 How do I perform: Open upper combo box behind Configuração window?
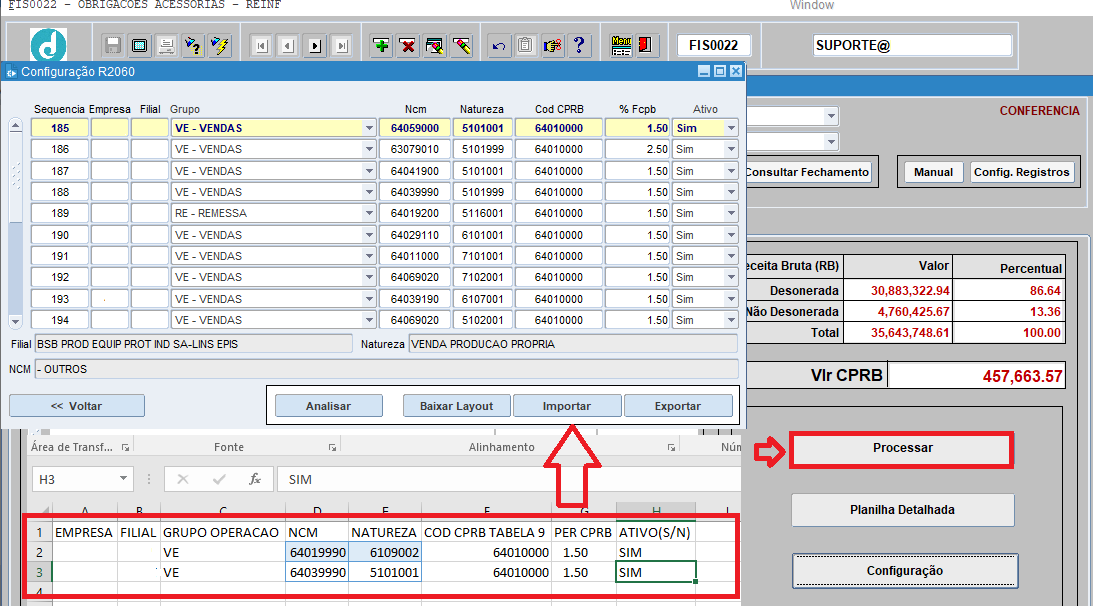coord(830,116)
